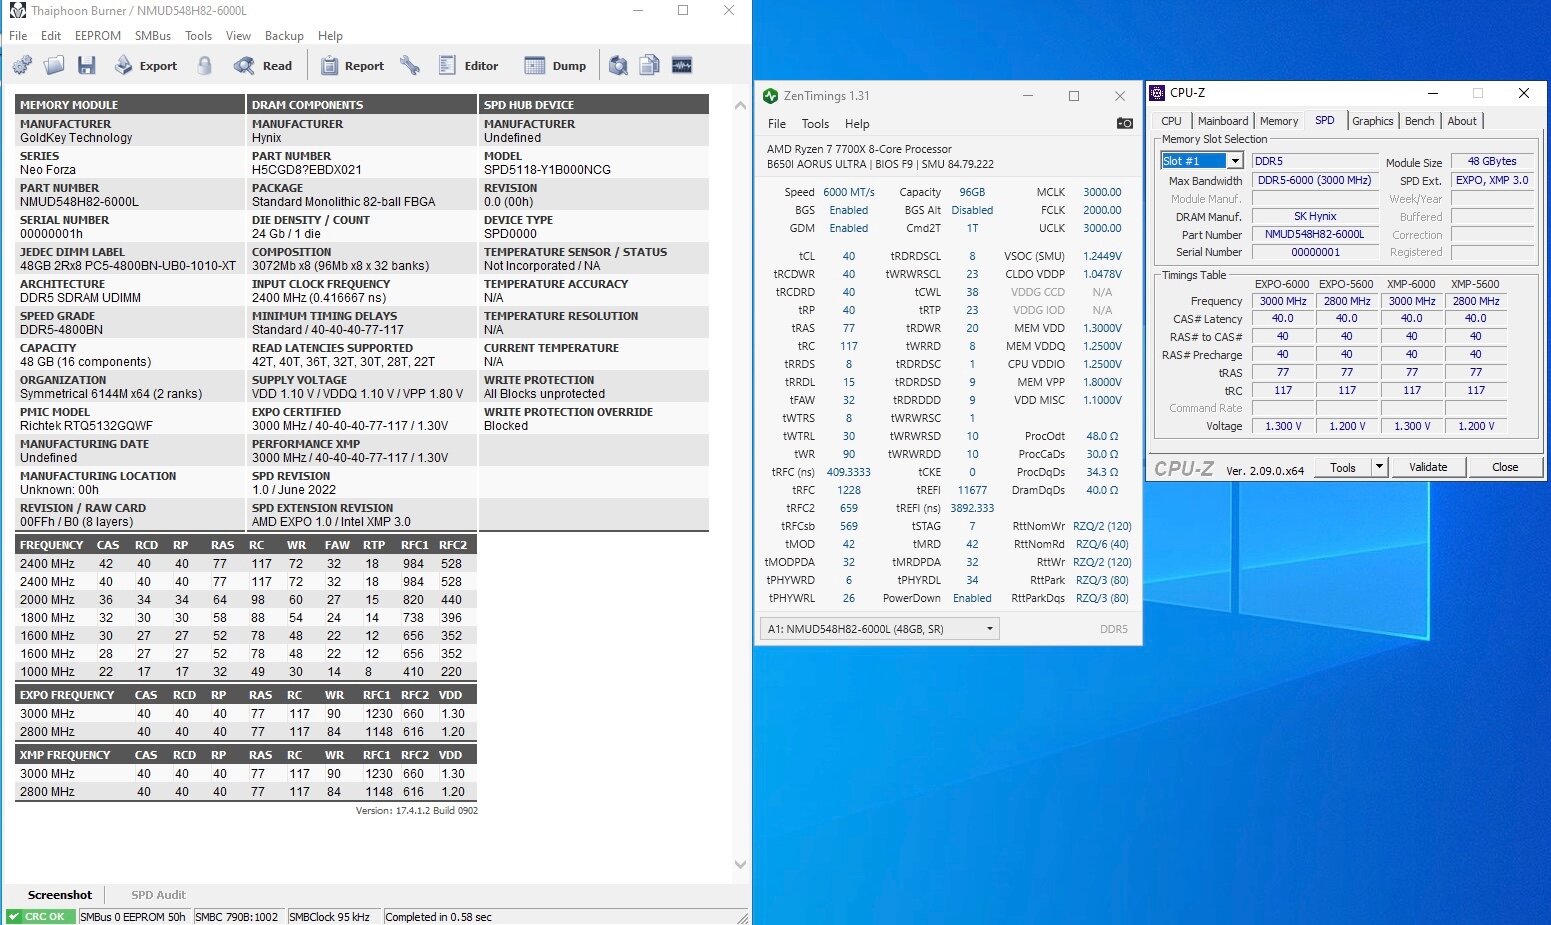Click the tRFC (ns) 409.3333 value
The width and height of the screenshot is (1551, 925).
(849, 472)
